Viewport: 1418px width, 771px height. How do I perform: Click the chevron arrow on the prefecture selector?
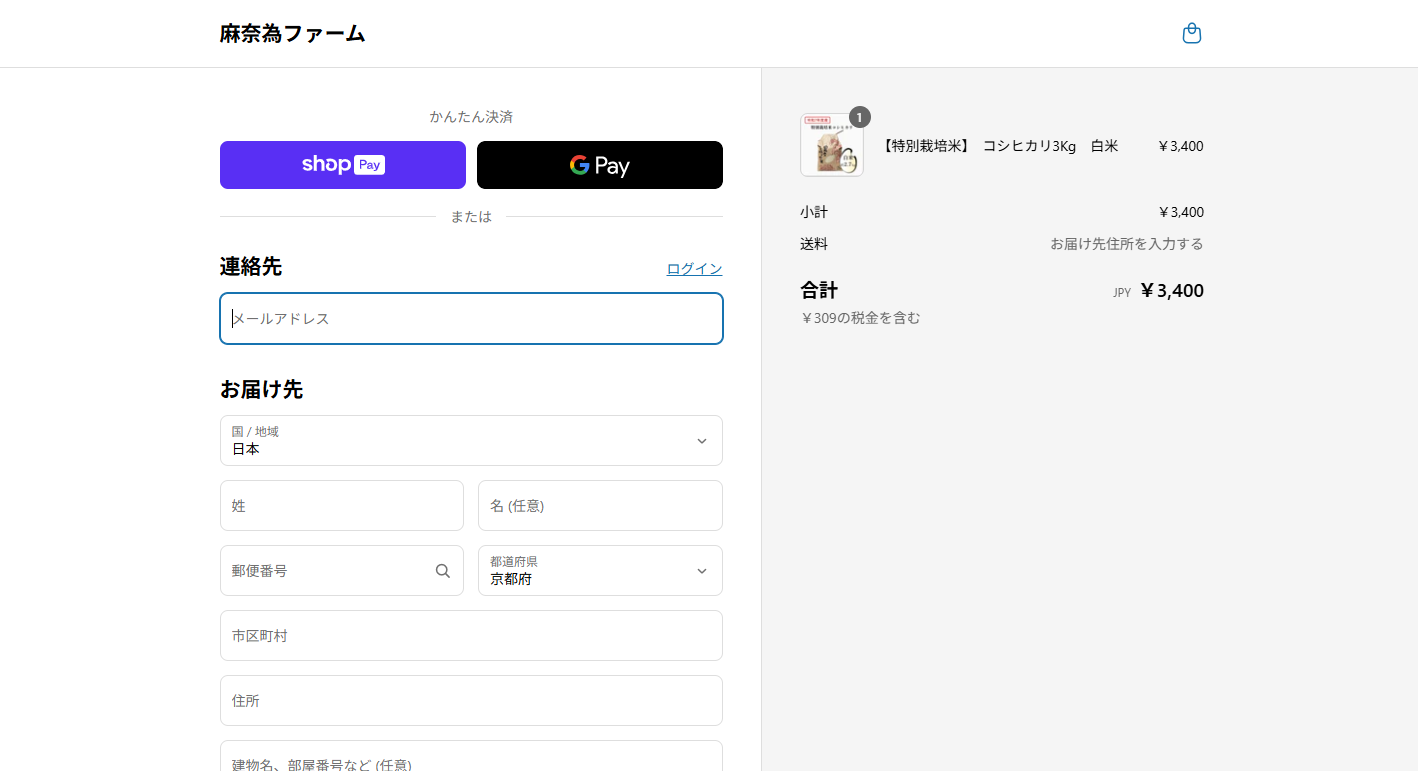[x=702, y=571]
